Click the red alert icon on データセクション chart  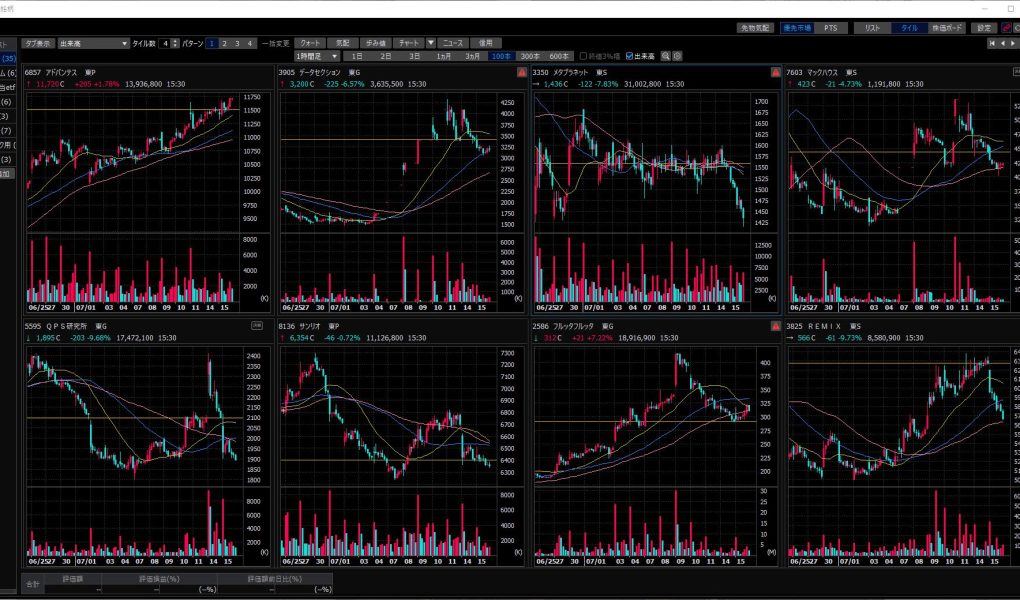[522, 73]
